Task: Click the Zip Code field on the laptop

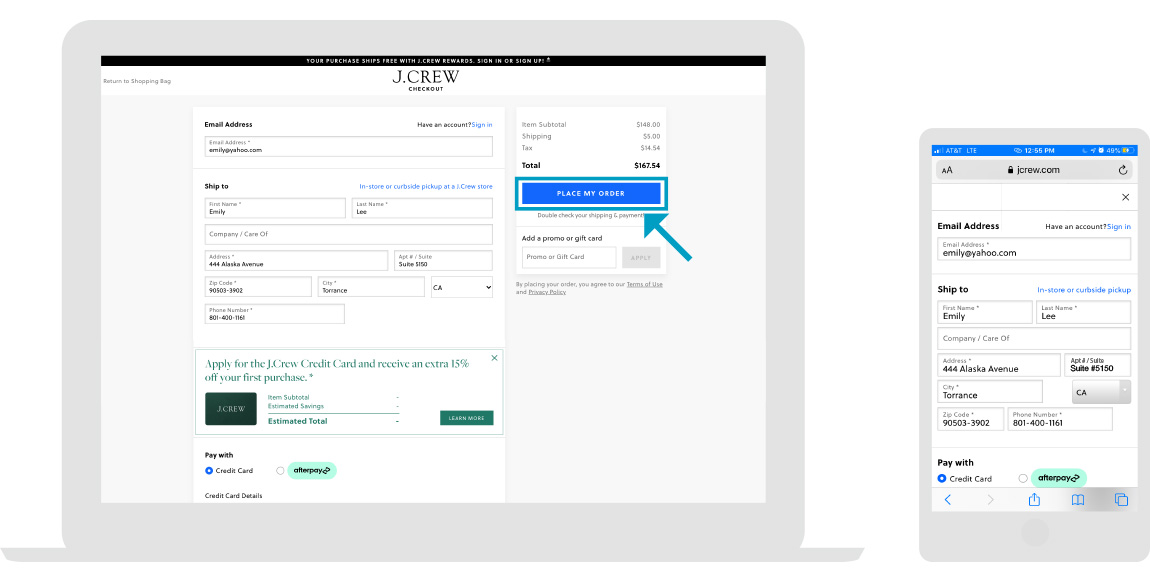Action: [258, 287]
